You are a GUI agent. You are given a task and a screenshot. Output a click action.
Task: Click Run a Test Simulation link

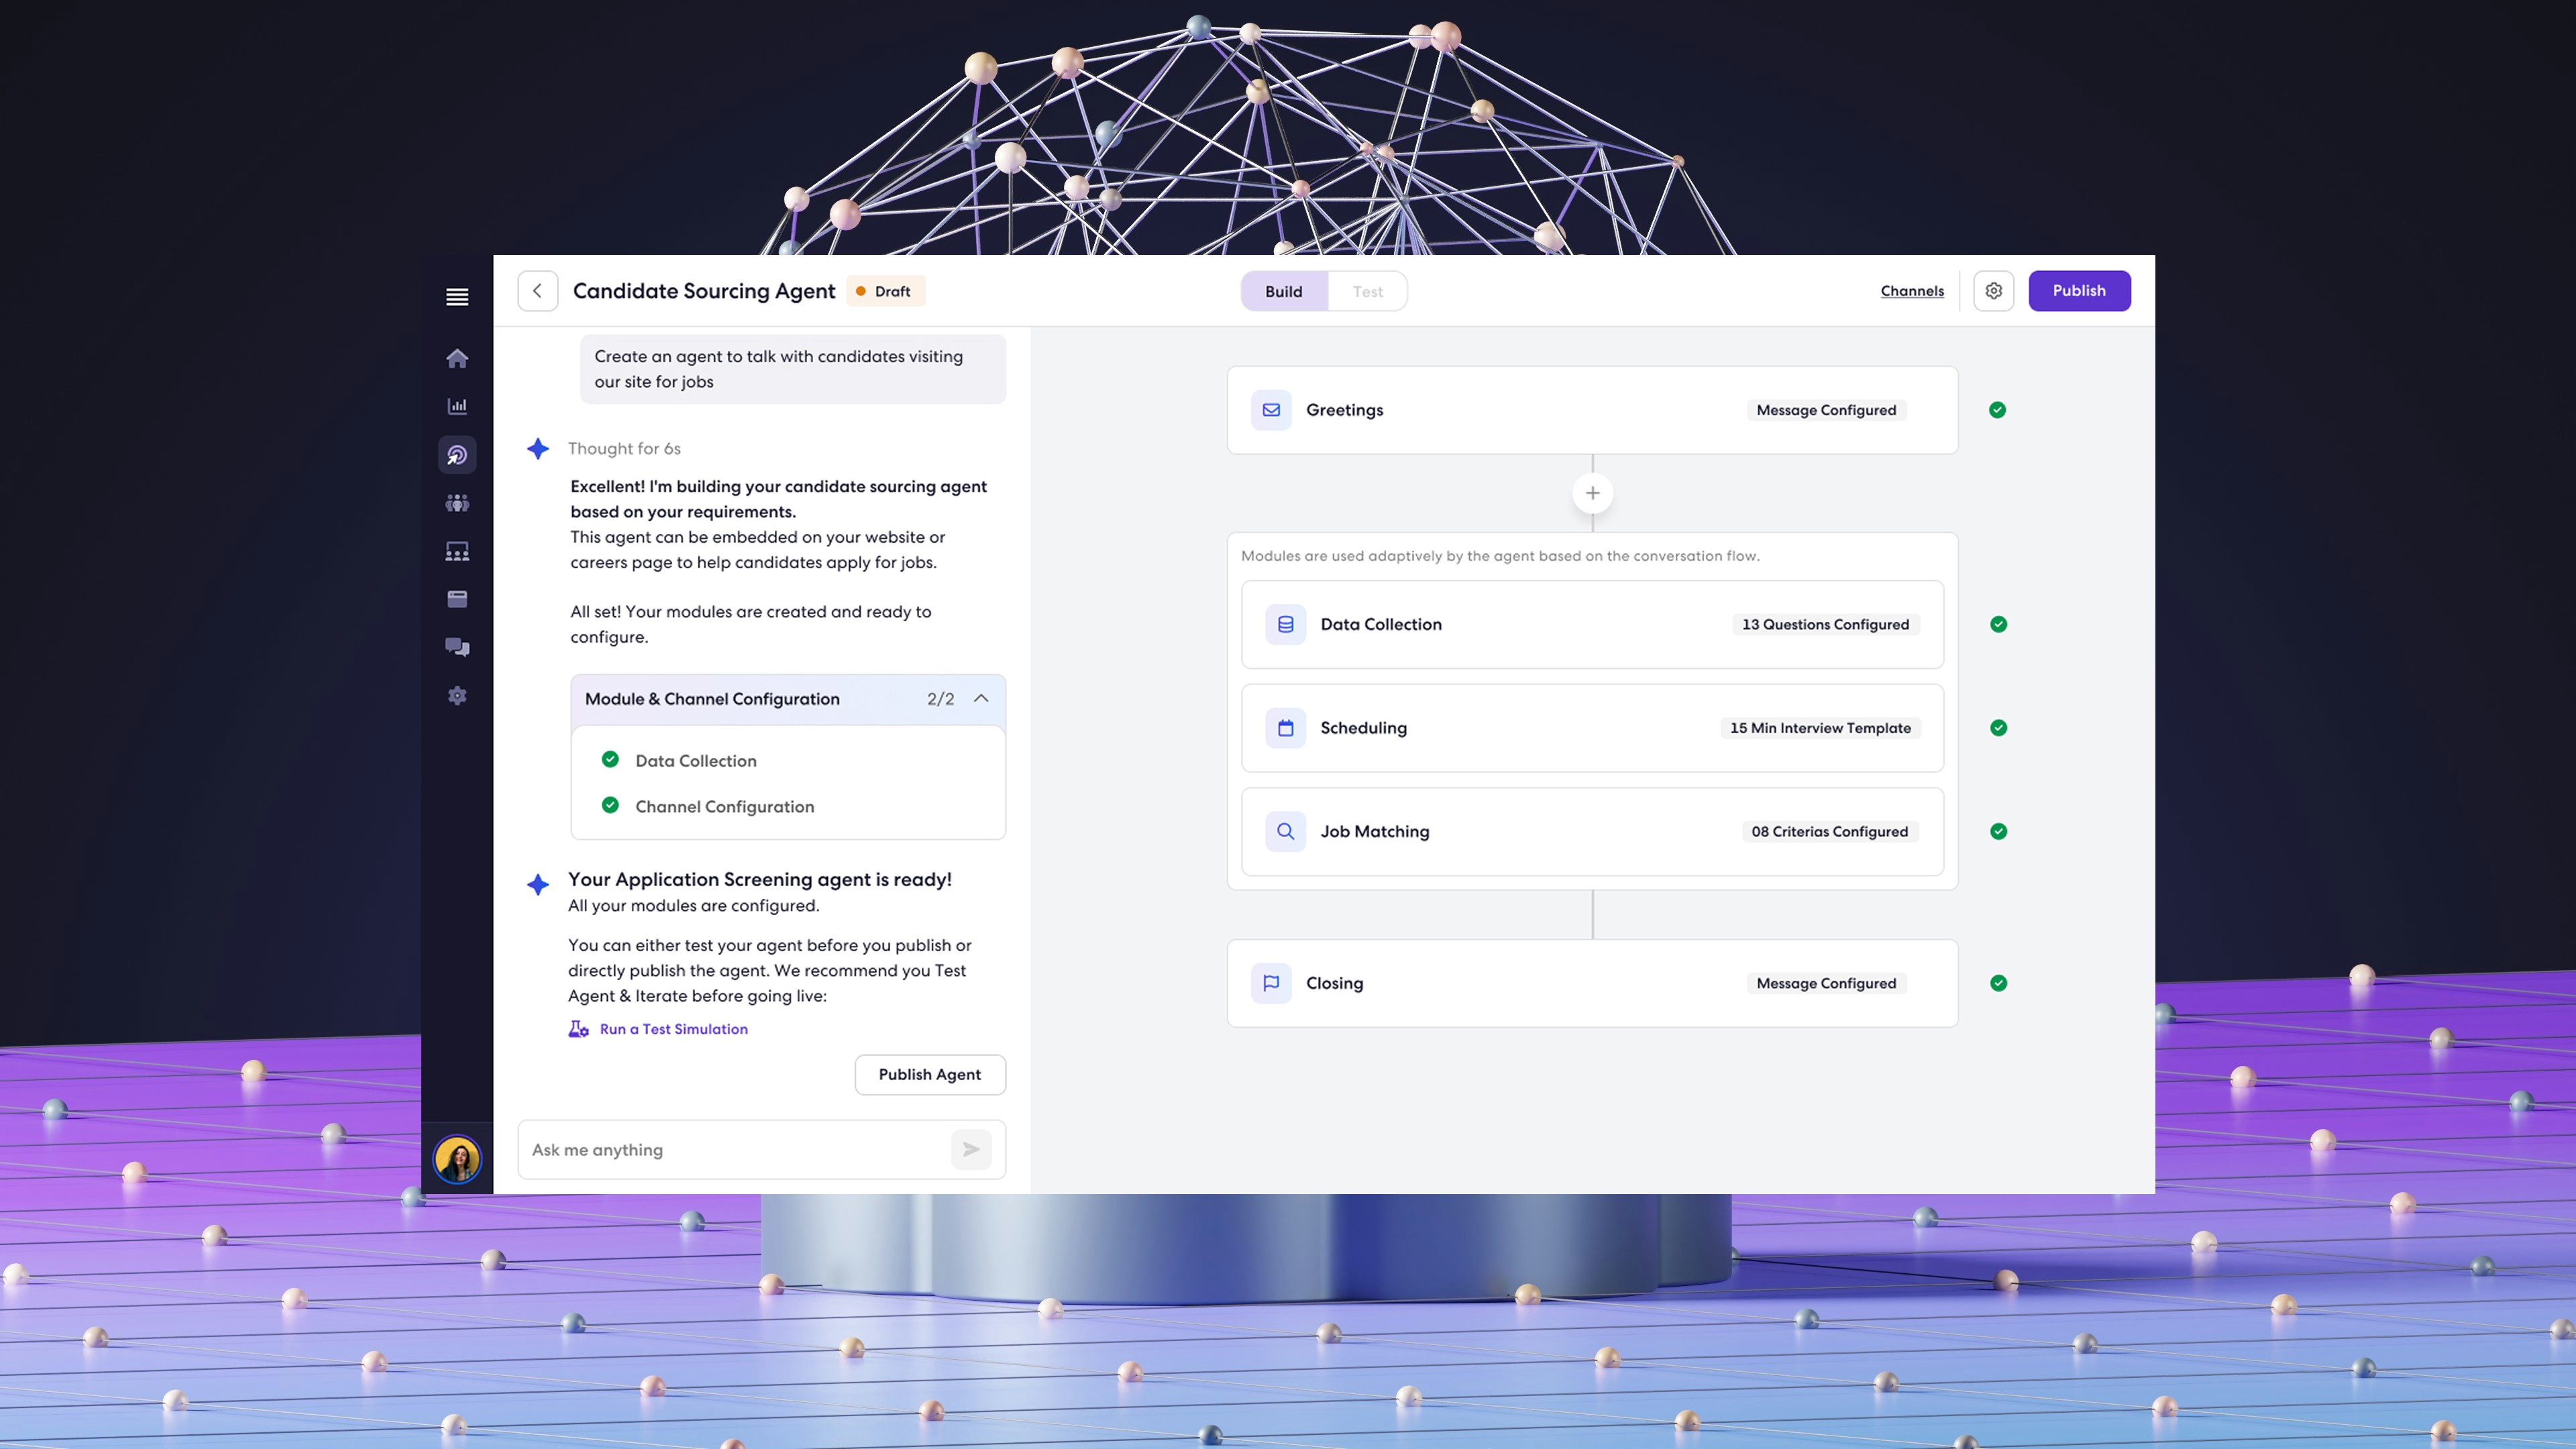pyautogui.click(x=673, y=1029)
